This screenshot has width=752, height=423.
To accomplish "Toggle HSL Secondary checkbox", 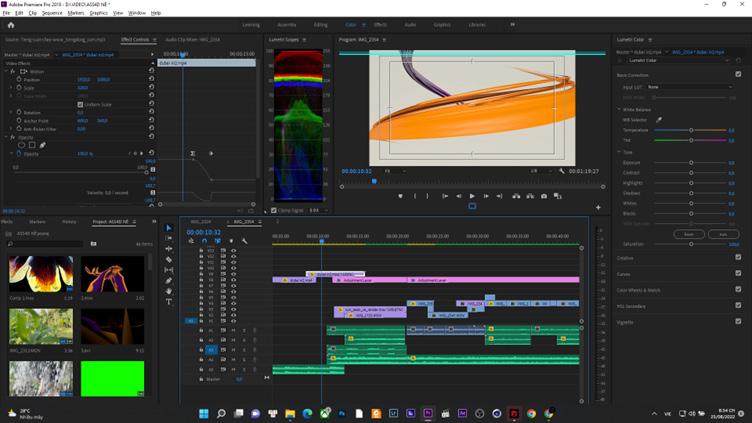I will [x=738, y=305].
